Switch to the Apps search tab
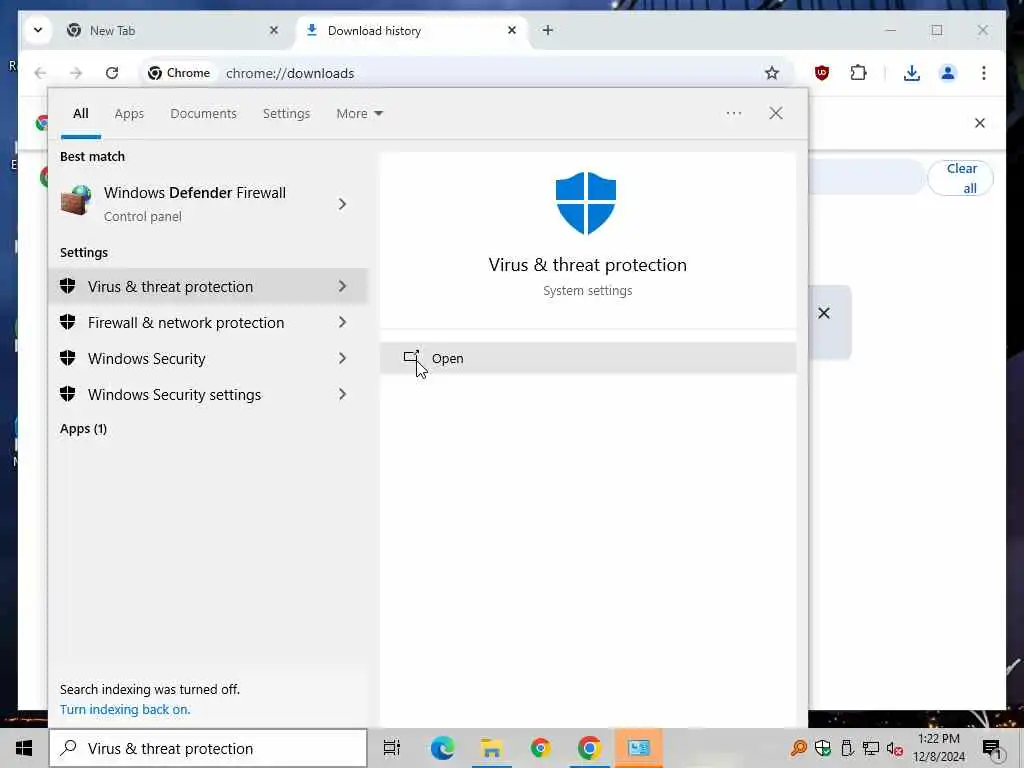Screen dimensions: 1024x768 [129, 114]
